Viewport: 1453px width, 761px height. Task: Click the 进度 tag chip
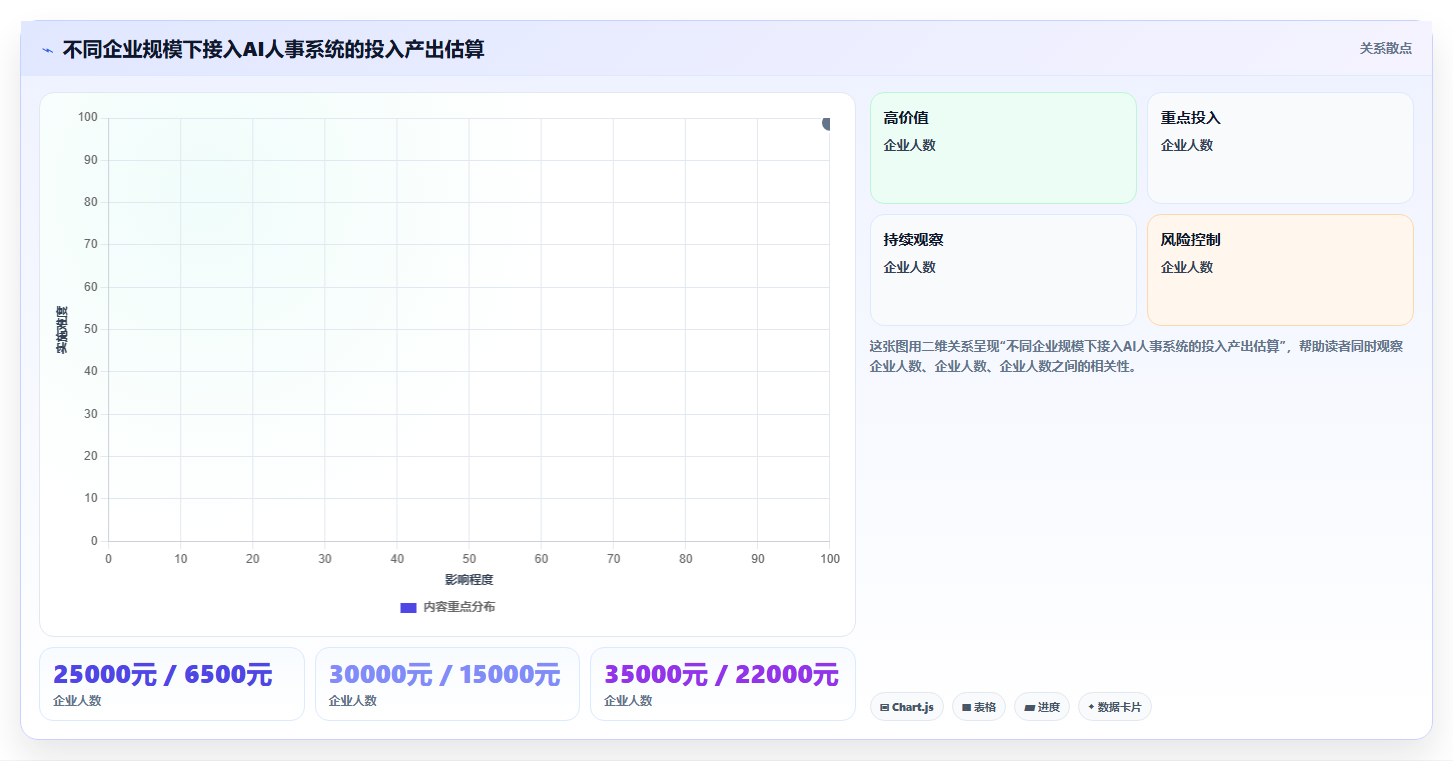click(x=1042, y=707)
